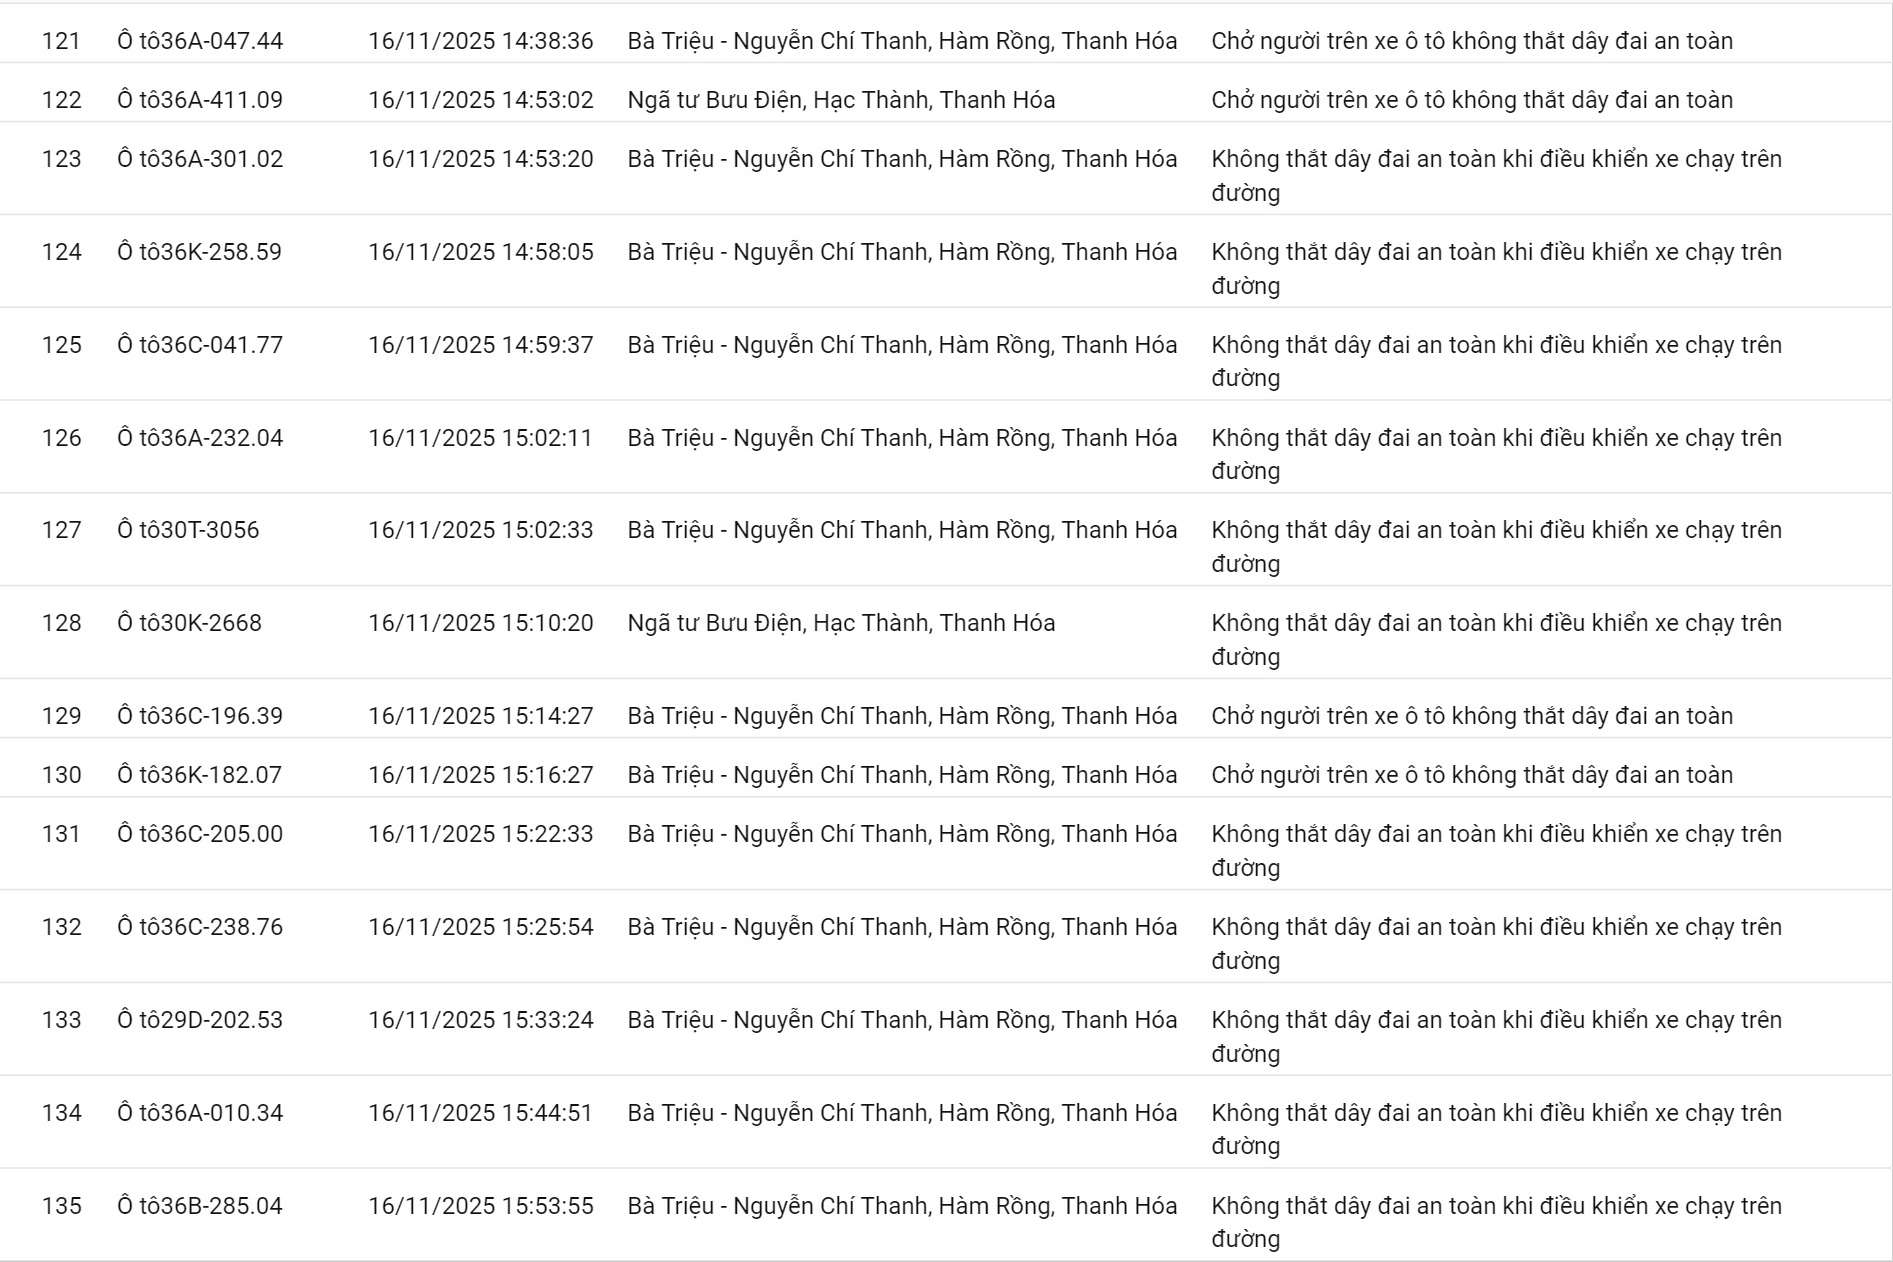Viewport: 1893px width, 1262px height.
Task: Select the timestamp 16/11/2025 15:02:11
Action: 480,438
